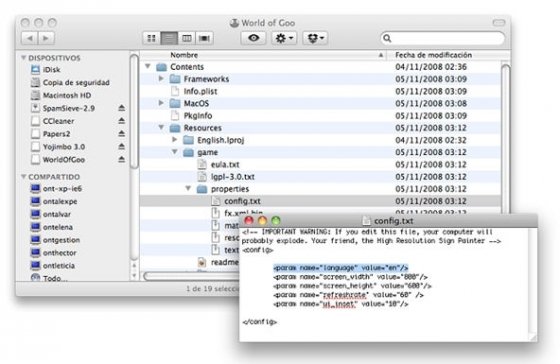Zoom the config.txt window
The width and height of the screenshot is (560, 364).
point(276,220)
